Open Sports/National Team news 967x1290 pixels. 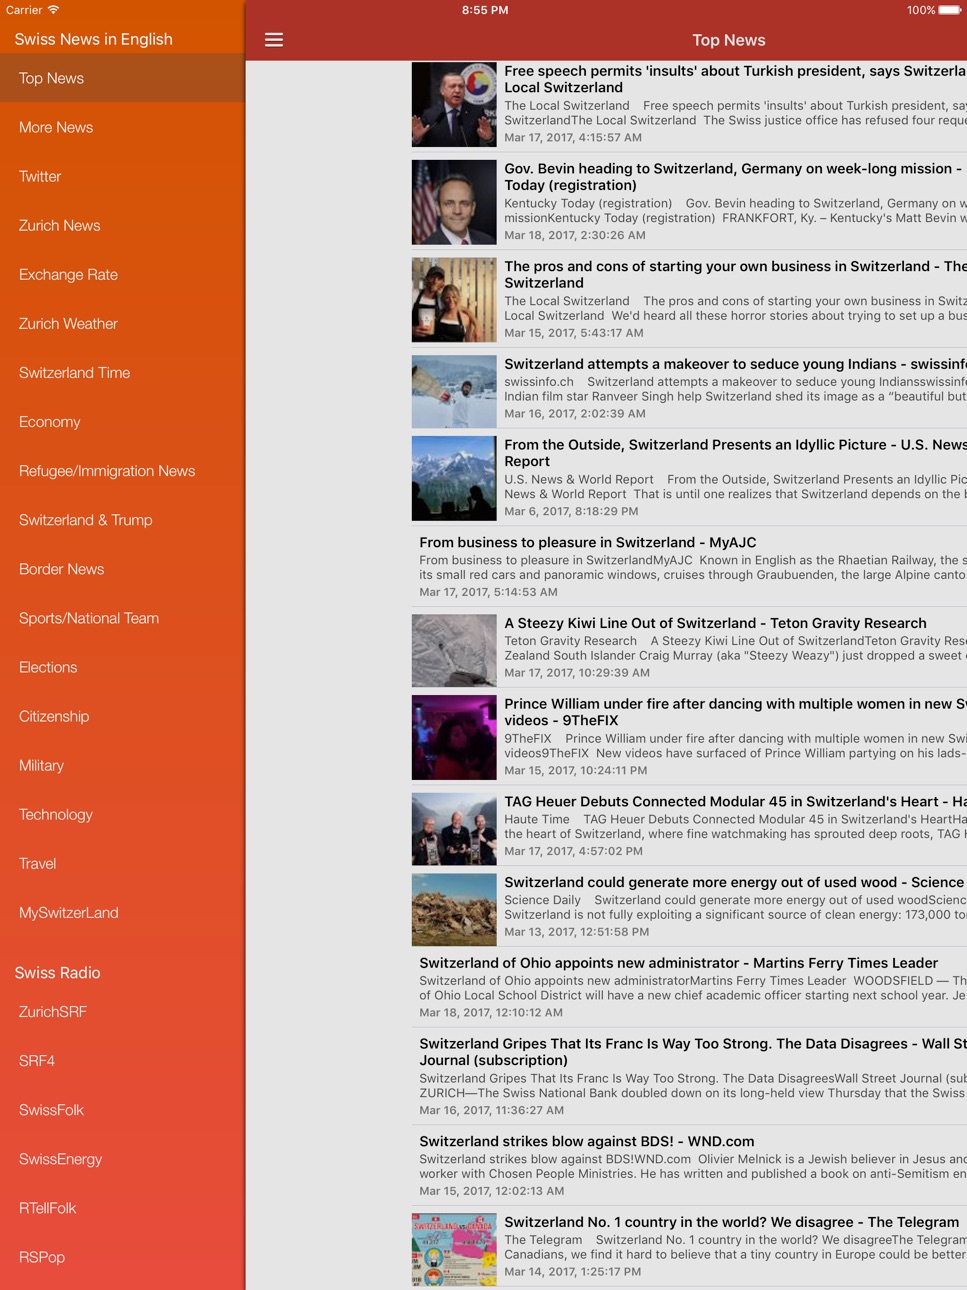tap(122, 617)
